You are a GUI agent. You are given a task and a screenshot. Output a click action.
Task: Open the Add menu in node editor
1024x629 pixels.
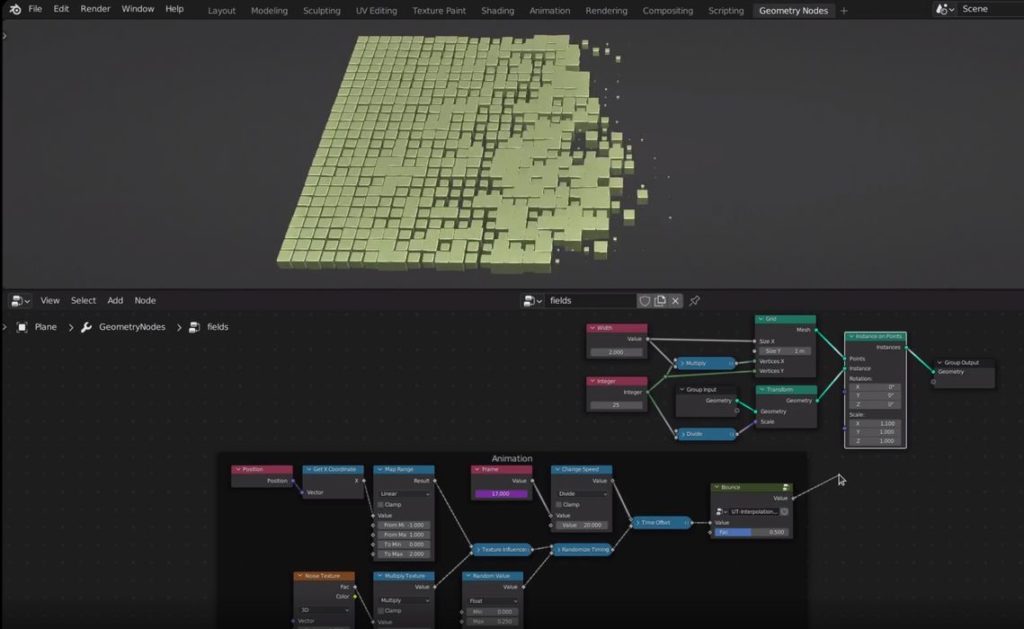(115, 300)
